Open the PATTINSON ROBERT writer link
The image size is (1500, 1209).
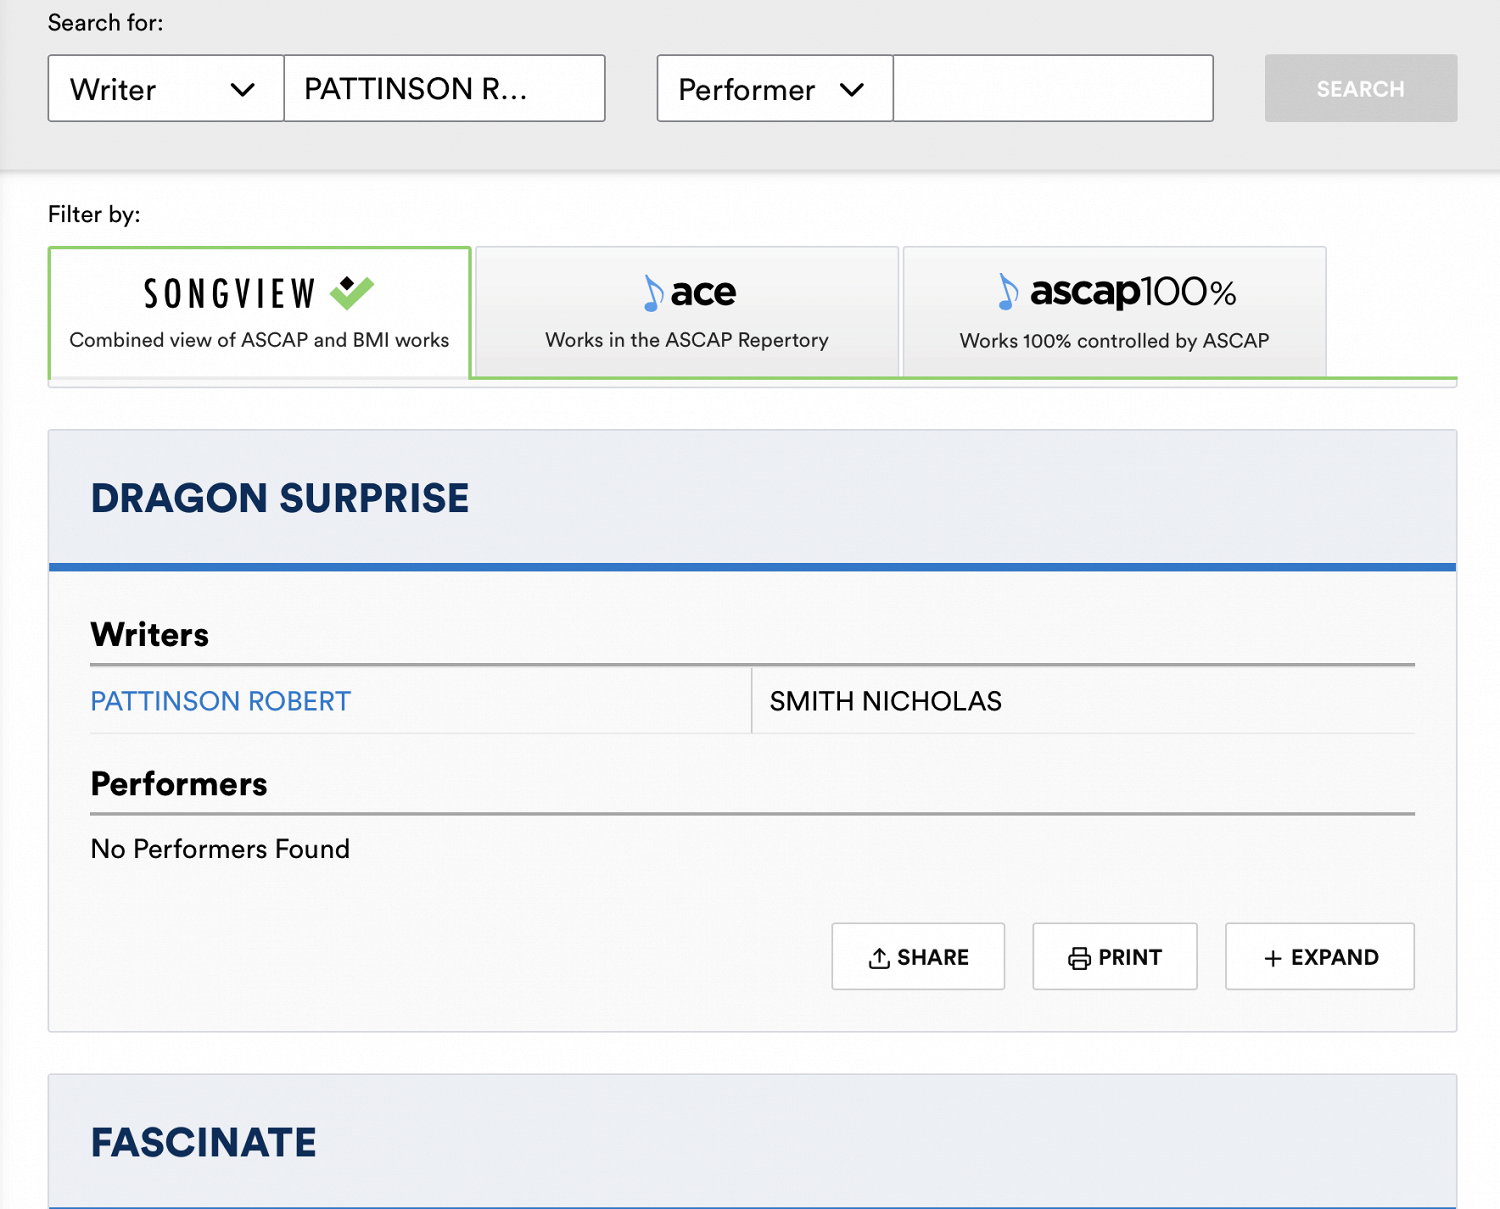tap(221, 701)
